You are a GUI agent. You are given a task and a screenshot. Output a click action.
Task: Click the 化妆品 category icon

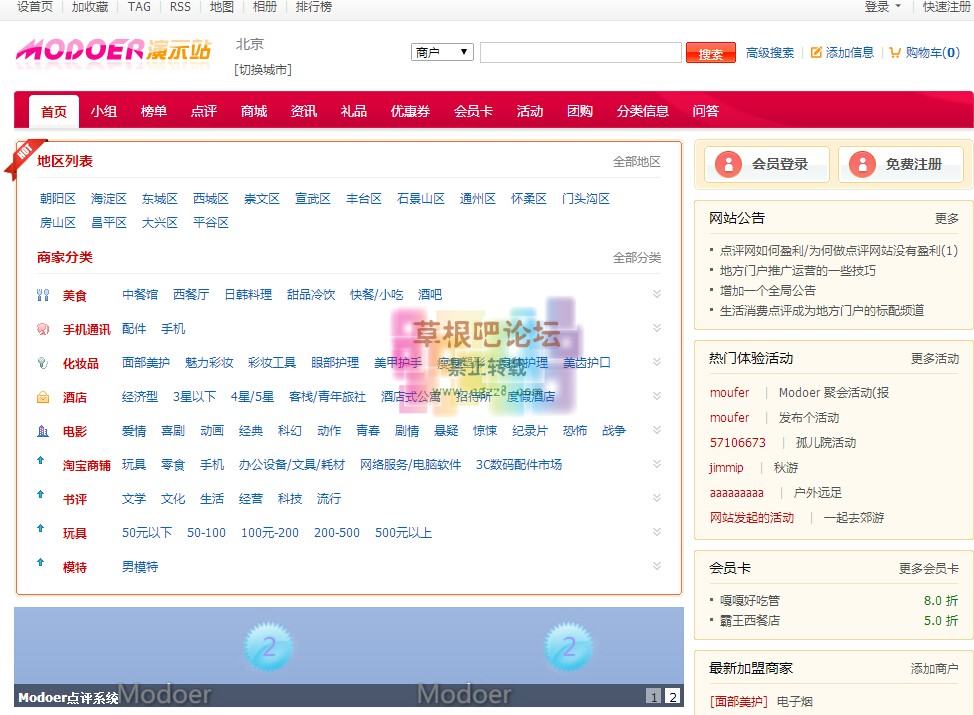click(x=42, y=363)
